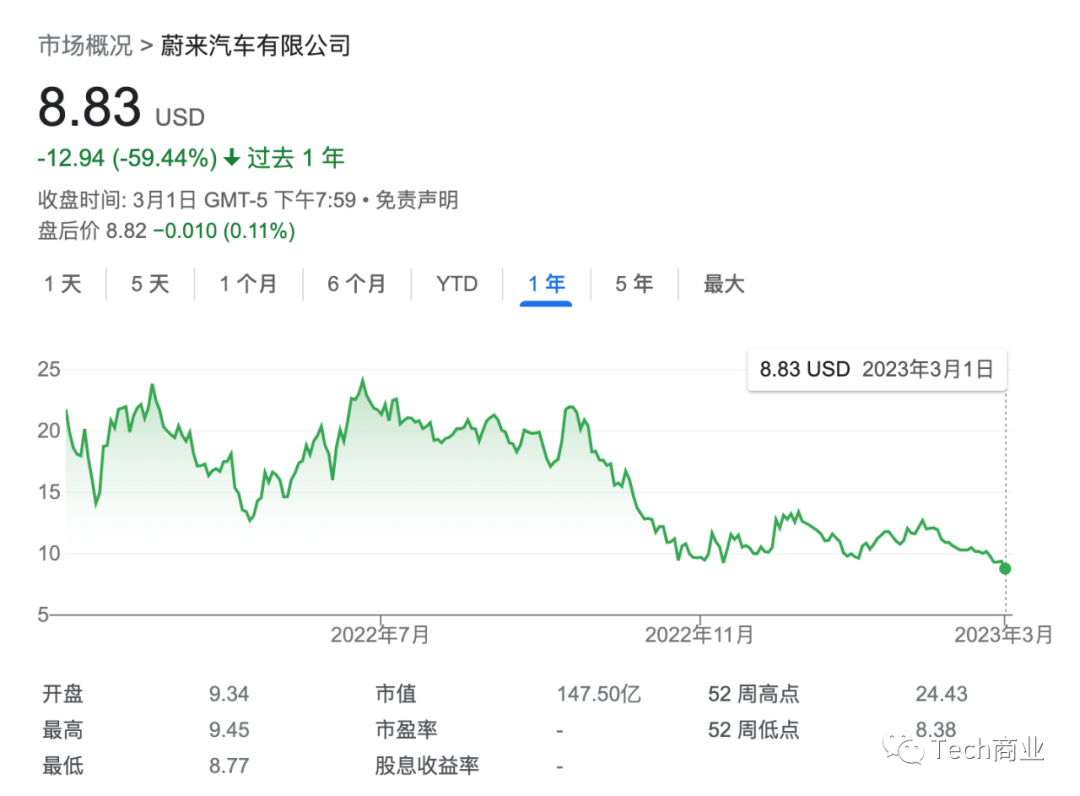Switch to the 5 年 range tab
1080x796 pixels.
[634, 284]
